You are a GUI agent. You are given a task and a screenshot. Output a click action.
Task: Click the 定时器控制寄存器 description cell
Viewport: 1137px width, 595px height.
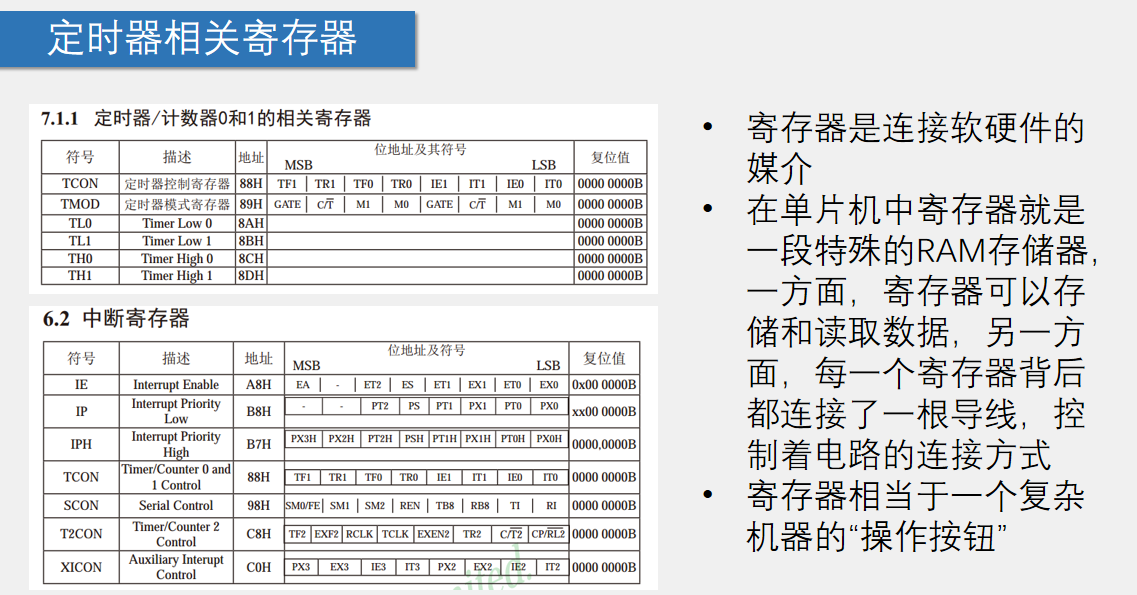(177, 183)
